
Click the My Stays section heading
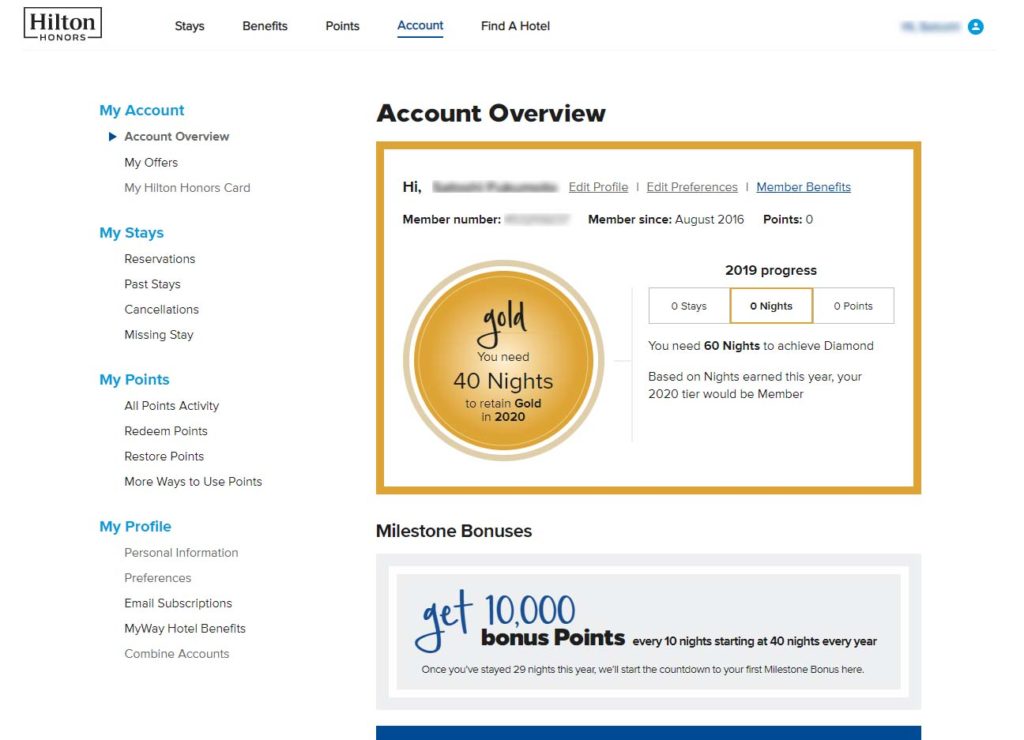131,233
